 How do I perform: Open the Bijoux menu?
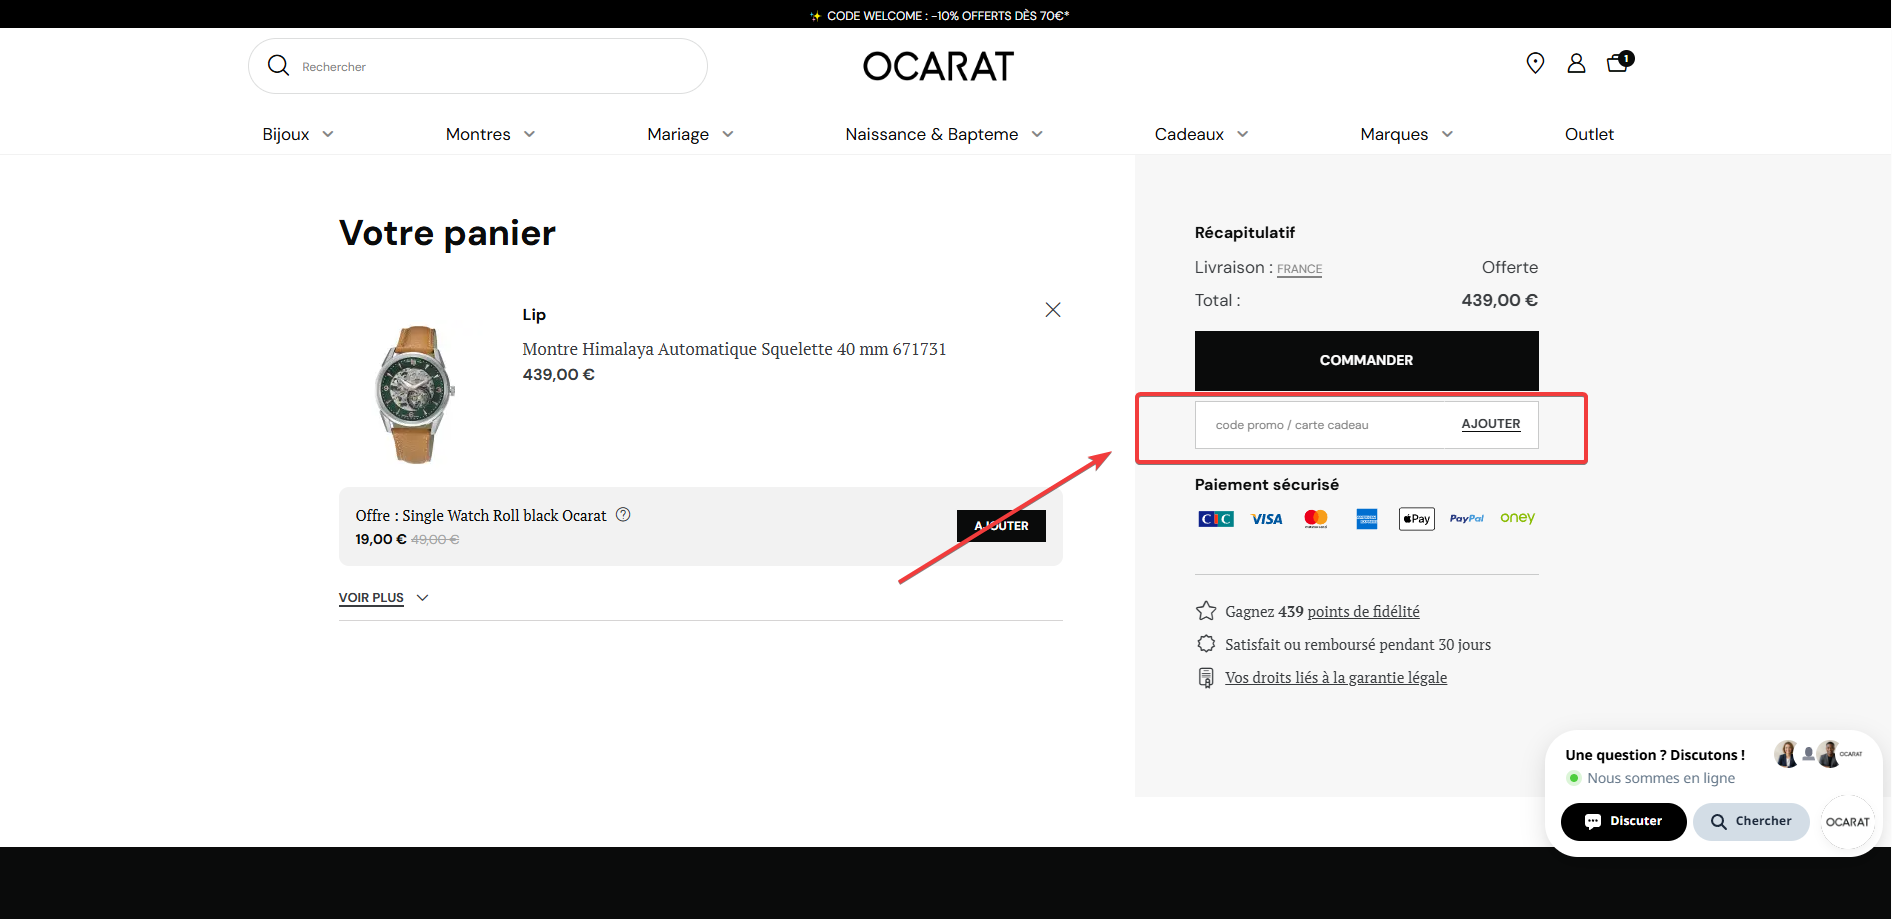pos(286,134)
